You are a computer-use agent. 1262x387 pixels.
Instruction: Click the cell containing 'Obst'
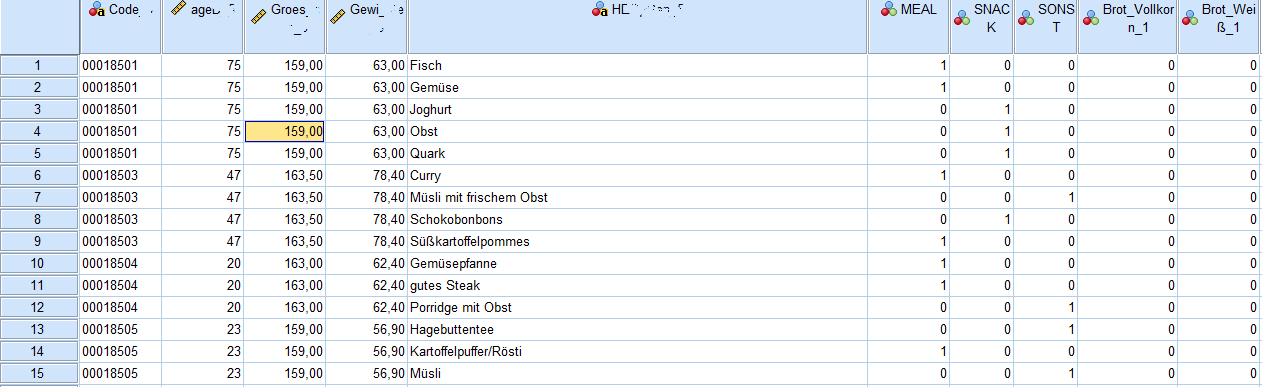click(637, 132)
